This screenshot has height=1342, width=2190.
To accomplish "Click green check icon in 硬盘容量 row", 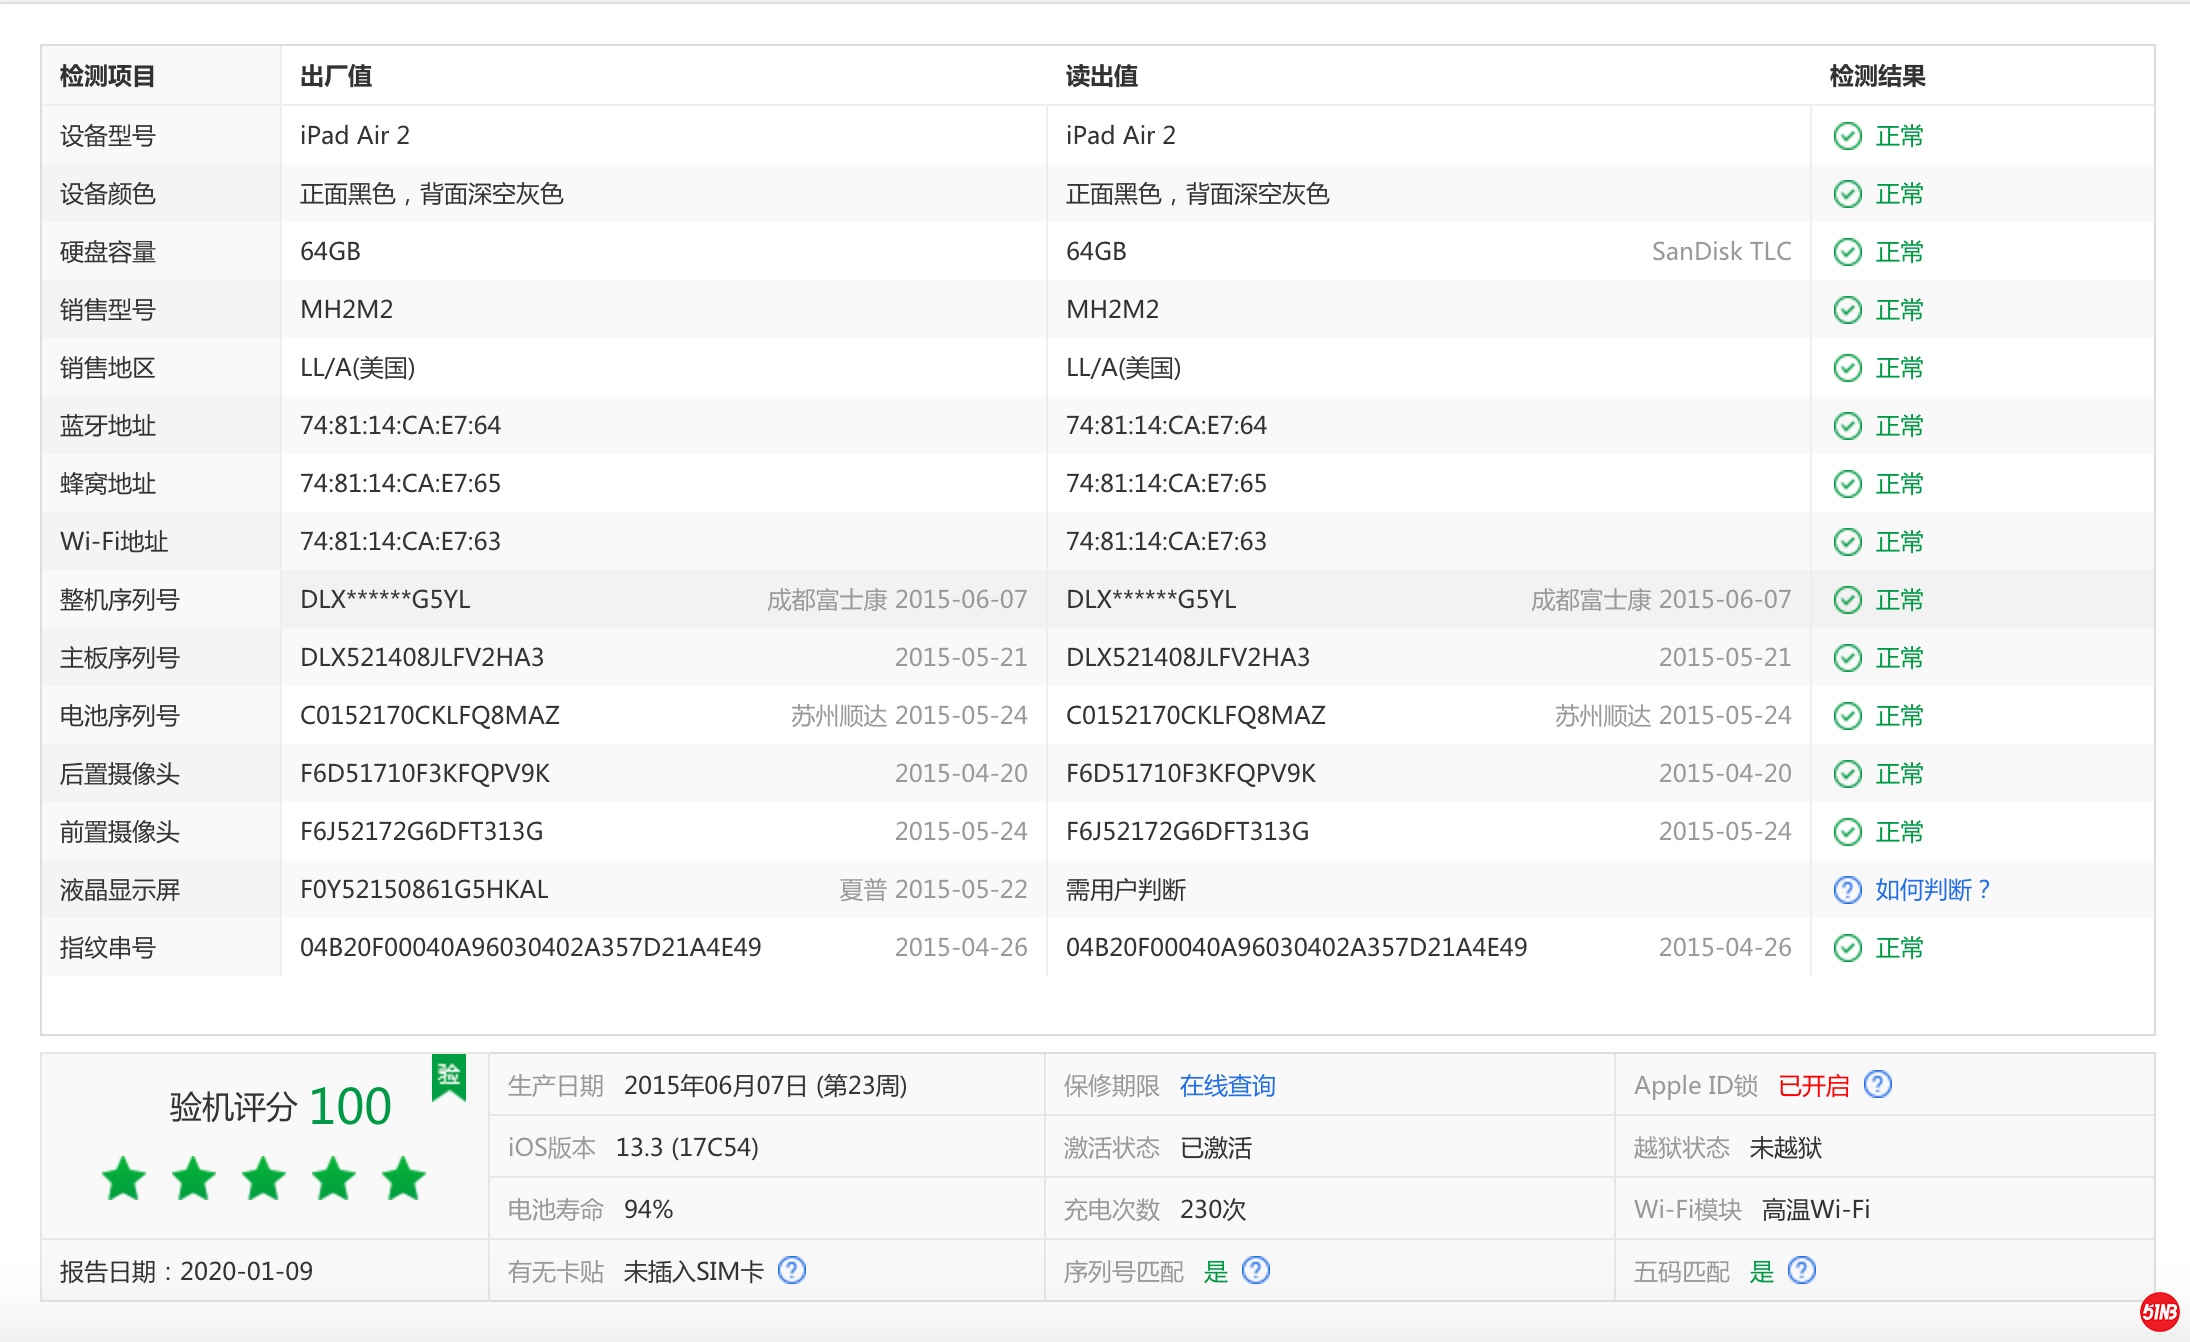I will [1847, 252].
